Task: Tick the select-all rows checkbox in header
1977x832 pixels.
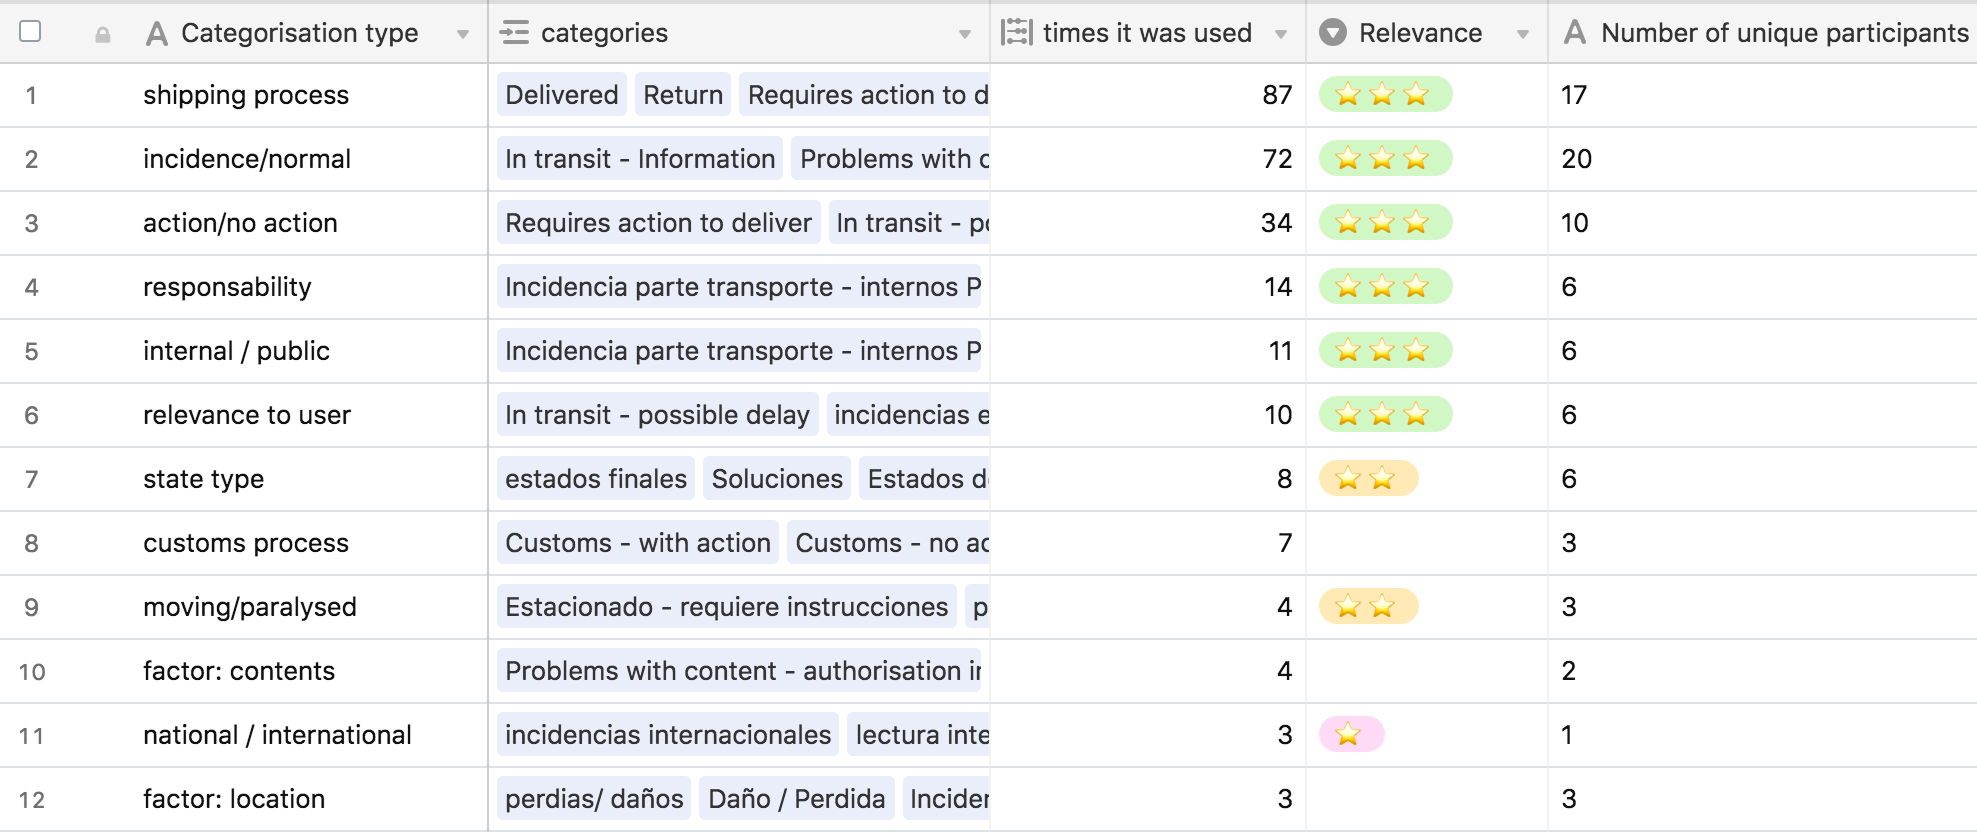Action: pos(30,31)
